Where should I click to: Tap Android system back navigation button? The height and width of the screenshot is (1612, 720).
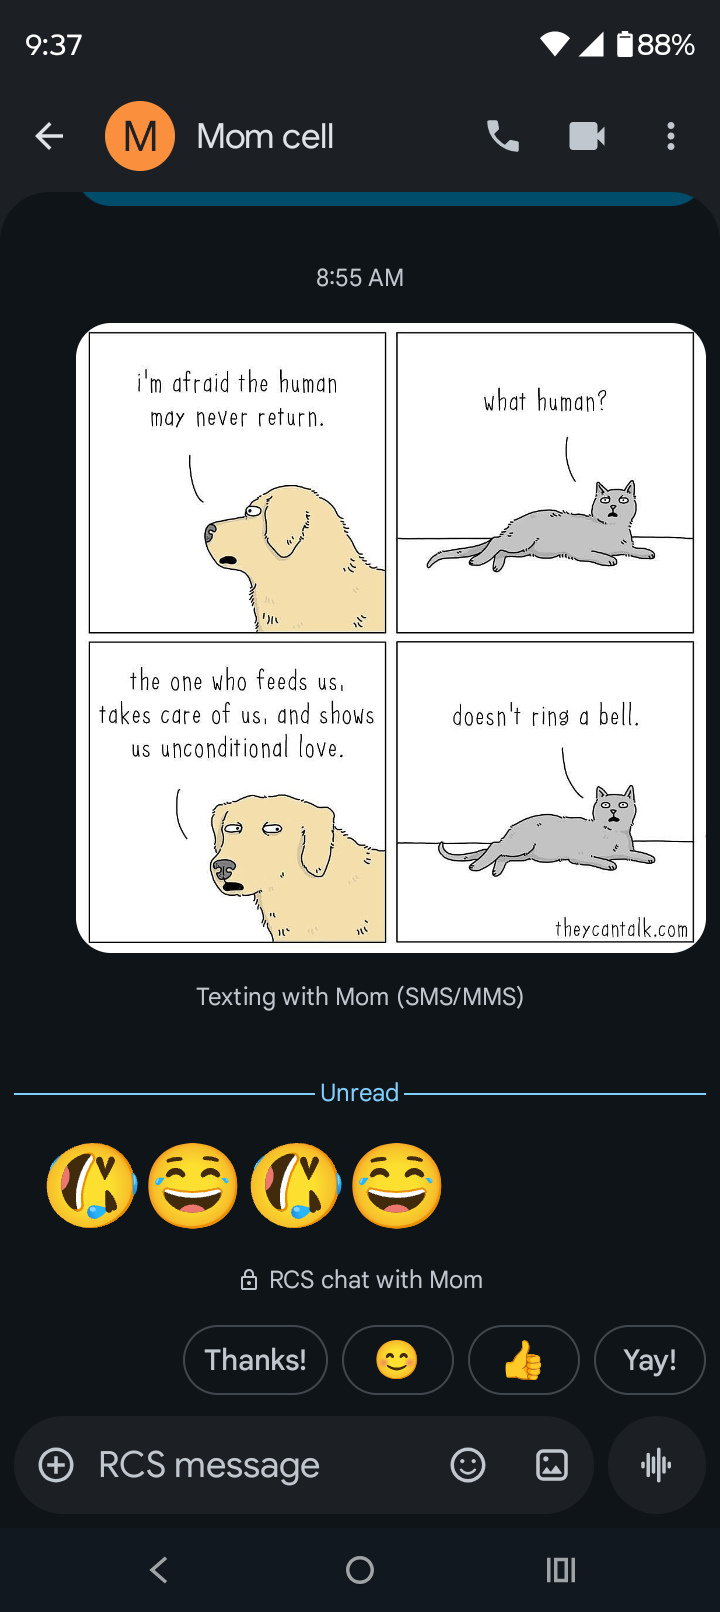(x=158, y=1570)
